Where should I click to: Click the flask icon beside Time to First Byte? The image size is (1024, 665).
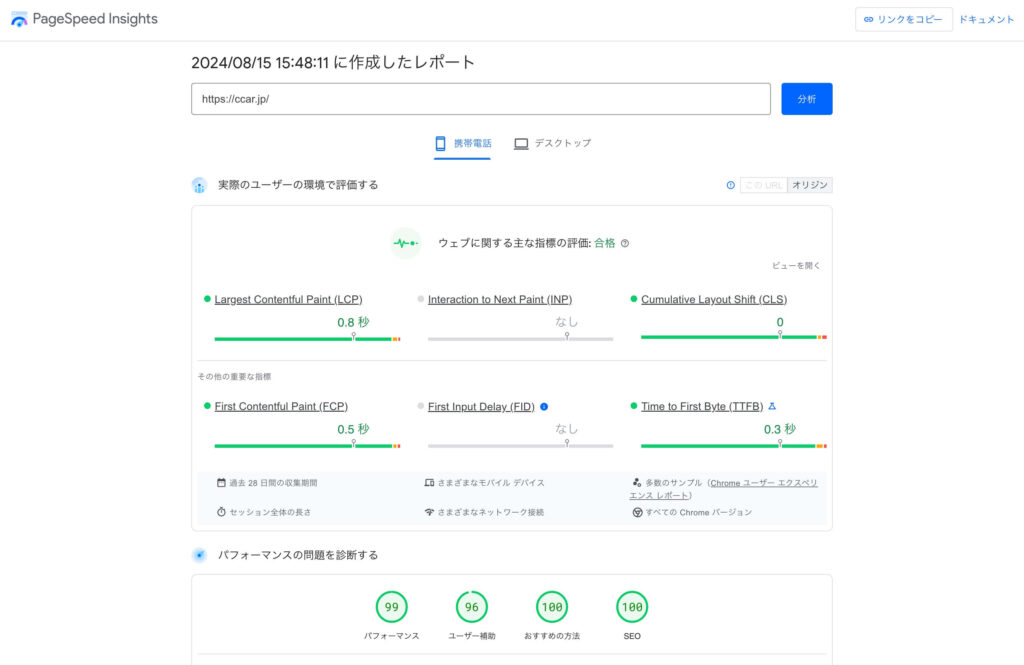(772, 407)
